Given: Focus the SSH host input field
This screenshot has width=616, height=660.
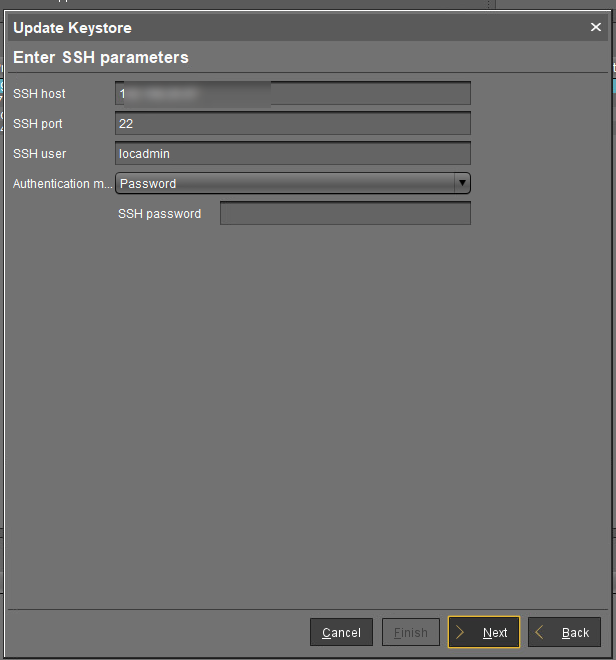Looking at the screenshot, I should click(292, 94).
